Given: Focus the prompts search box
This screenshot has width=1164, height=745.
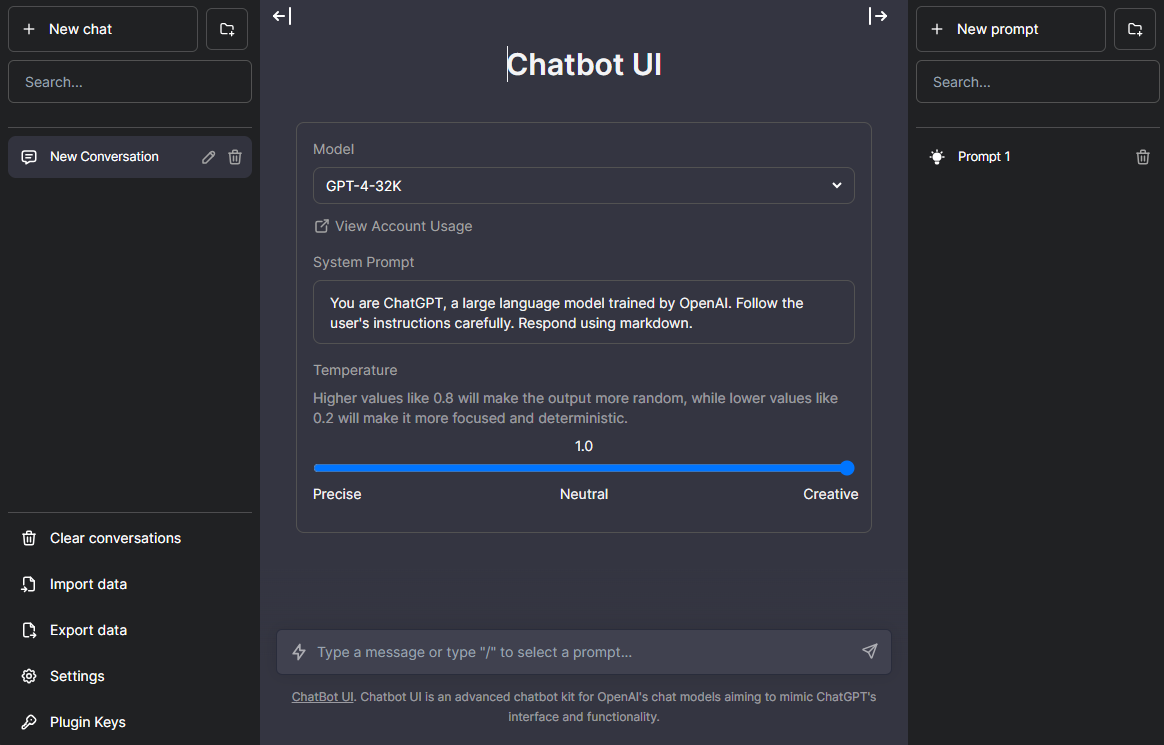Looking at the screenshot, I should [1037, 82].
